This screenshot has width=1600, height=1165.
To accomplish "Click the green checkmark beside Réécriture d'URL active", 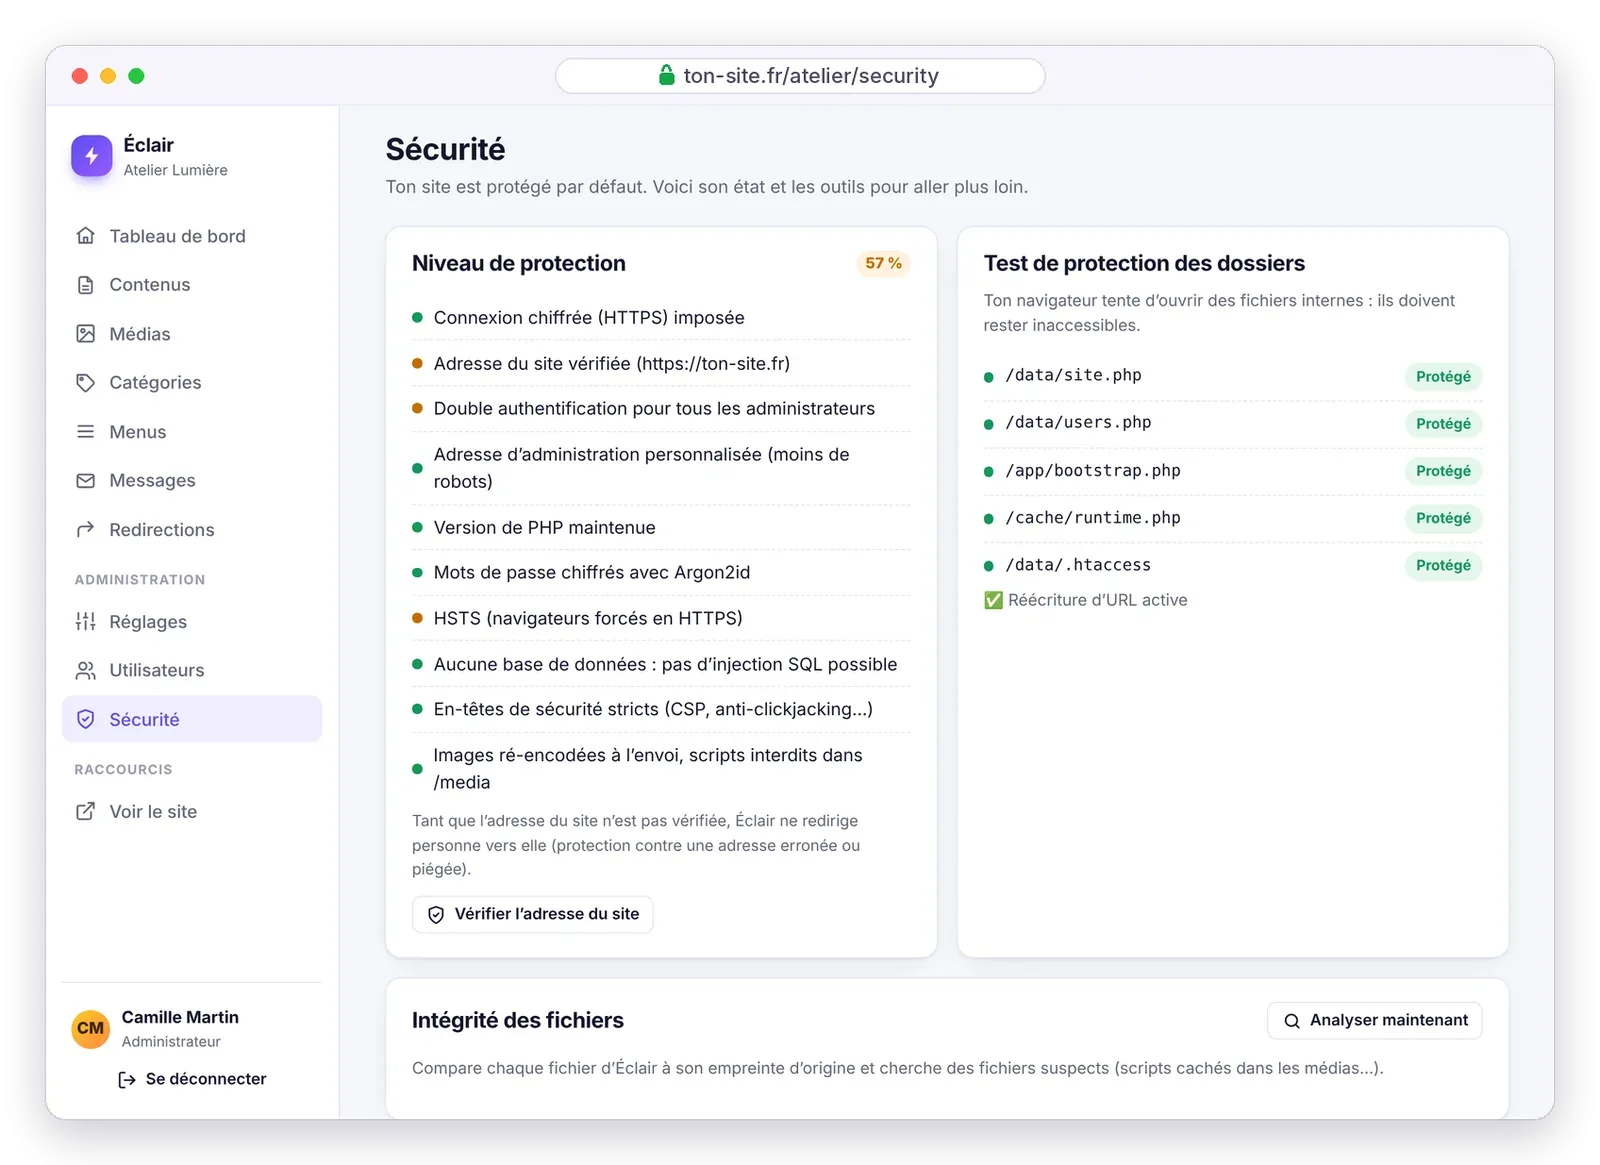I will point(993,600).
